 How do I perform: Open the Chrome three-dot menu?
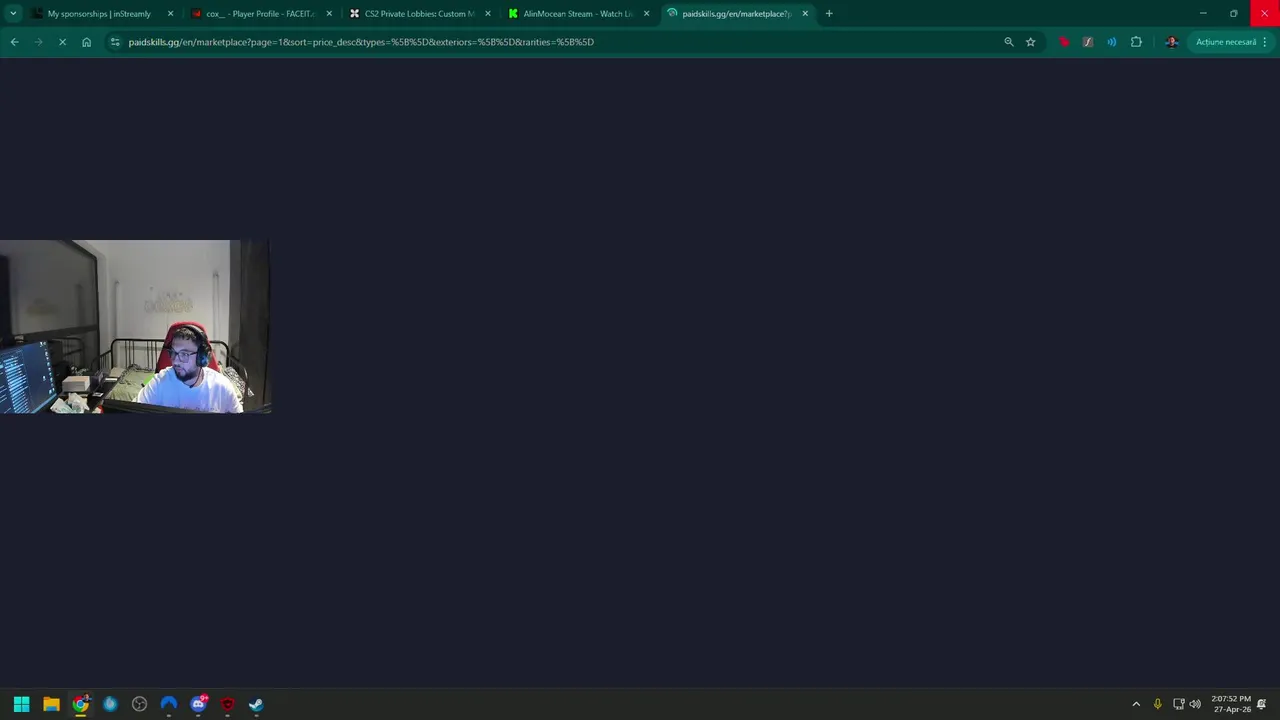pyautogui.click(x=1265, y=42)
